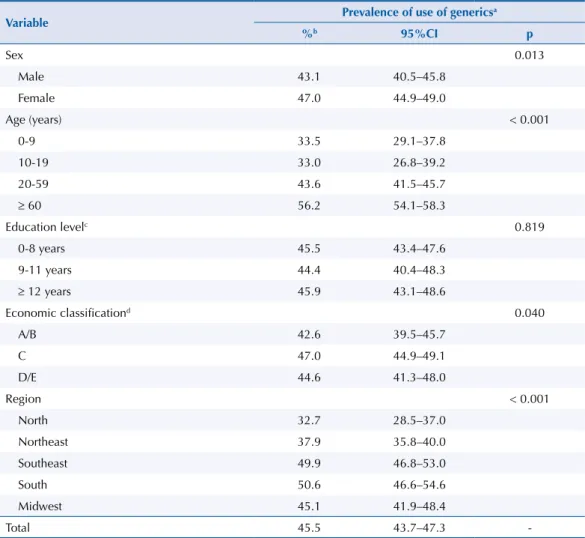This screenshot has height=538, width=585.
Task: Select the '≥ 12 years' education label
Action: click(x=44, y=292)
